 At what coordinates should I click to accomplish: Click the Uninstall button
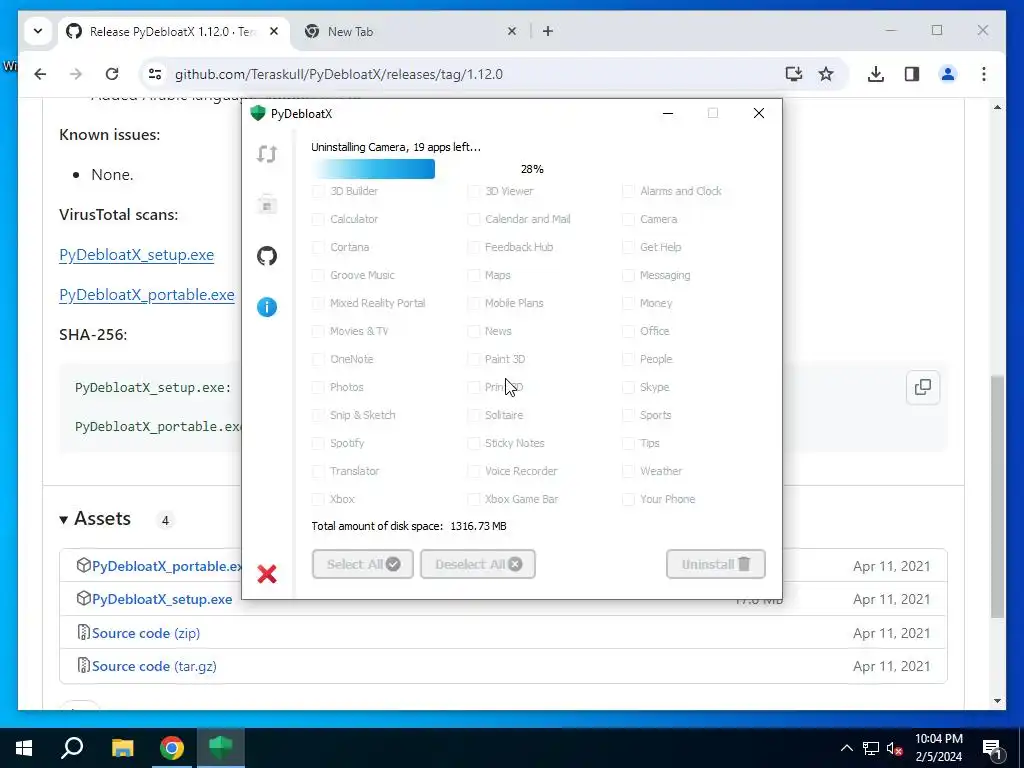[716, 564]
